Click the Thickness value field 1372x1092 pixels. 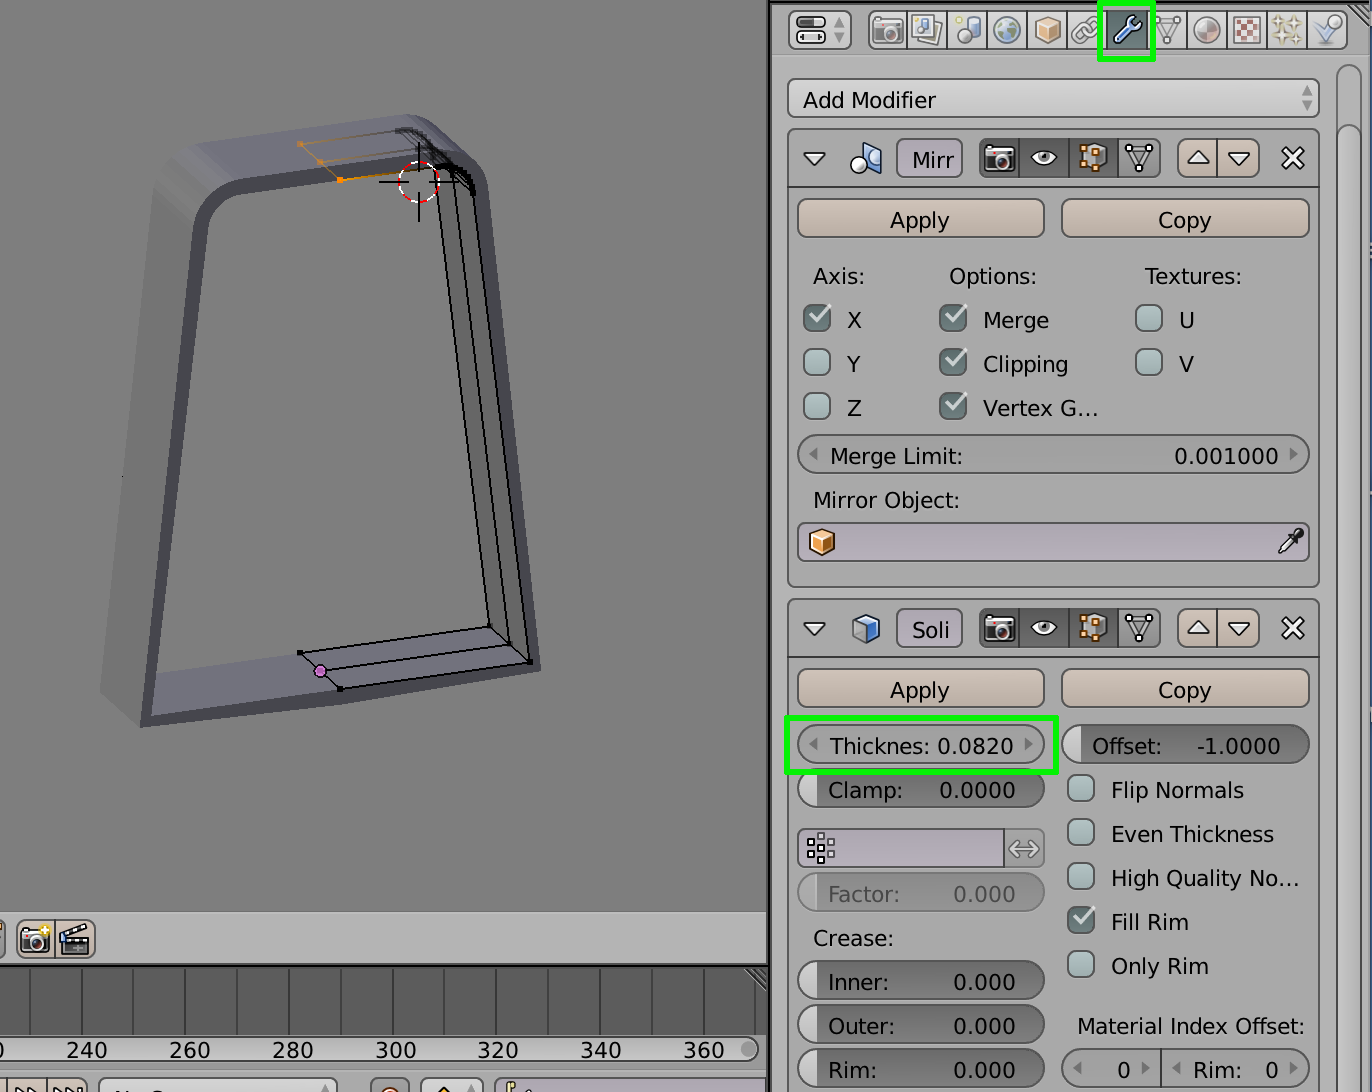921,745
